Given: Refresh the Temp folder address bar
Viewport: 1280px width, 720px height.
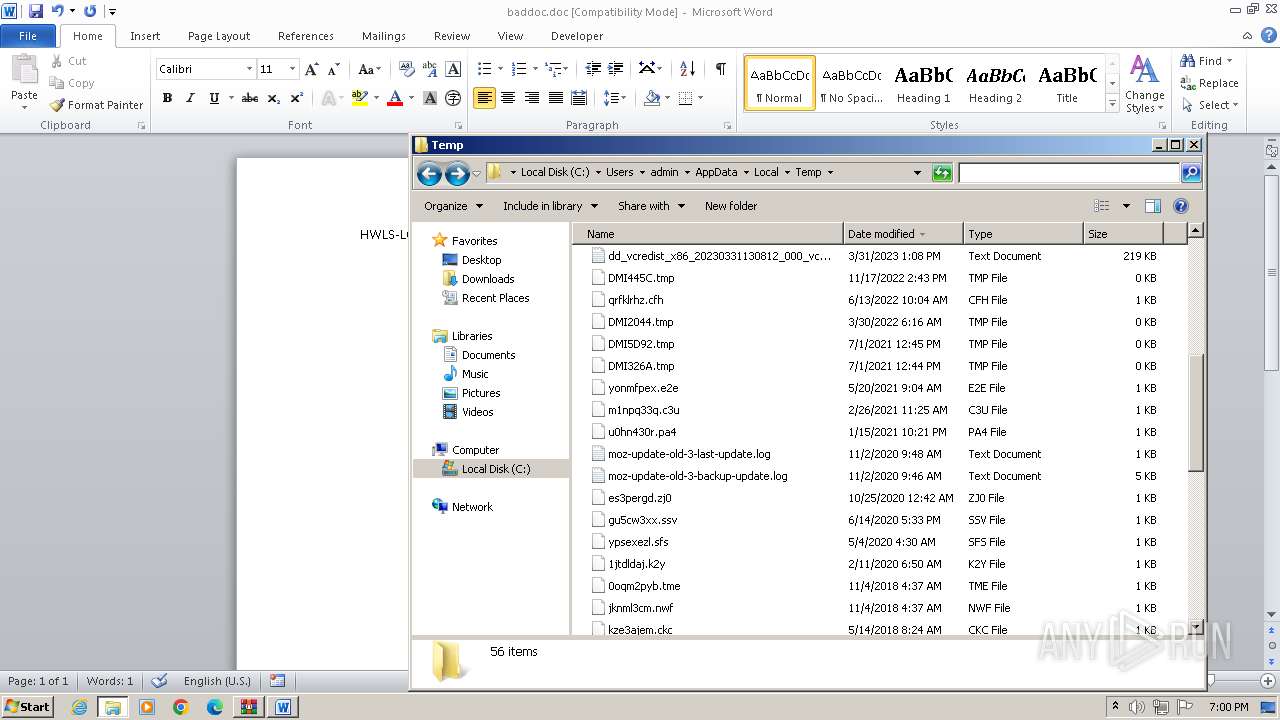Looking at the screenshot, I should click(942, 173).
